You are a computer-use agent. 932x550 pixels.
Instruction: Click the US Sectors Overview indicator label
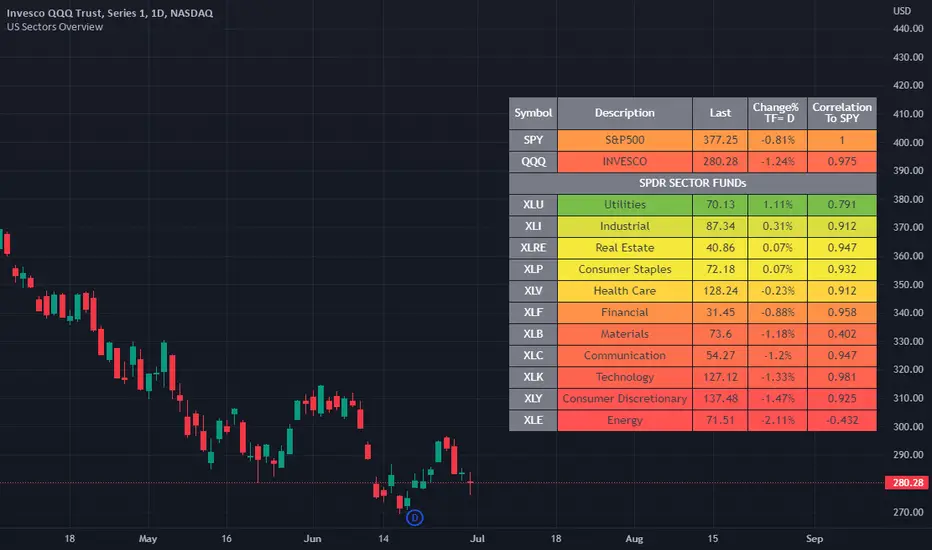55,27
